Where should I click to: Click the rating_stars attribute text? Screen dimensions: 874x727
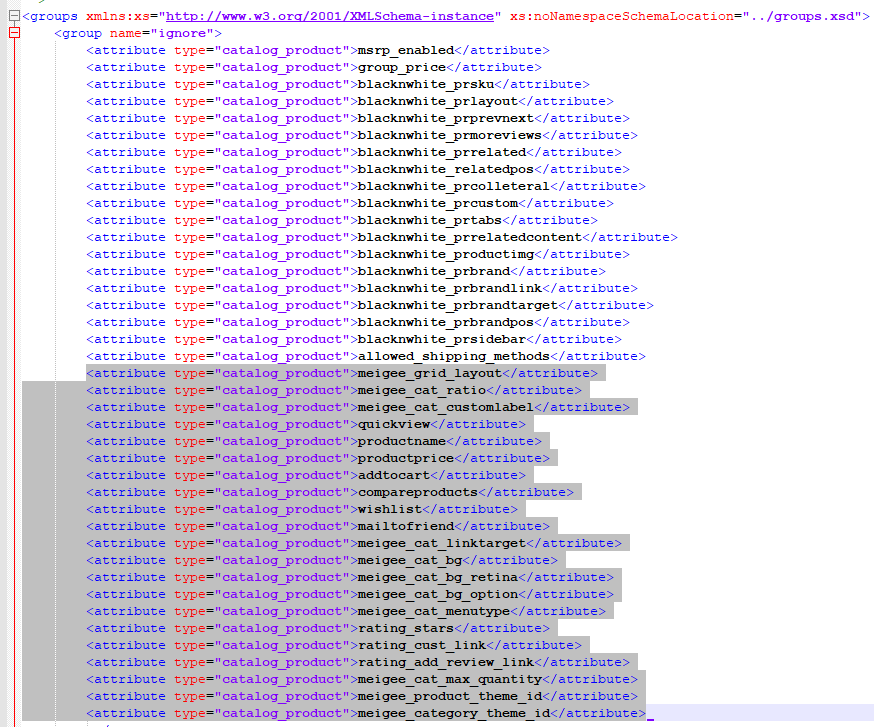point(406,628)
